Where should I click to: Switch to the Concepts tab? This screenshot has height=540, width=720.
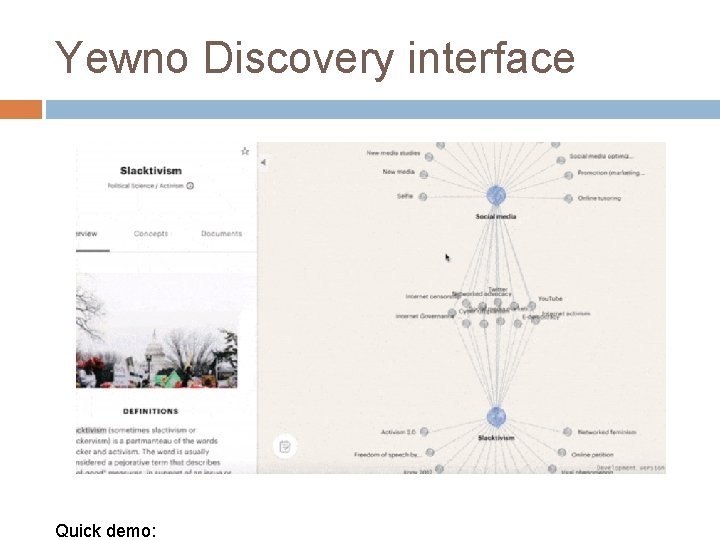click(151, 233)
